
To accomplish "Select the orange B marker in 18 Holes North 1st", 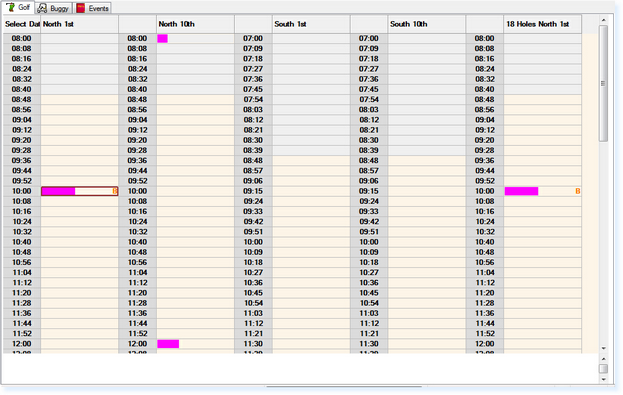I will click(x=578, y=192).
